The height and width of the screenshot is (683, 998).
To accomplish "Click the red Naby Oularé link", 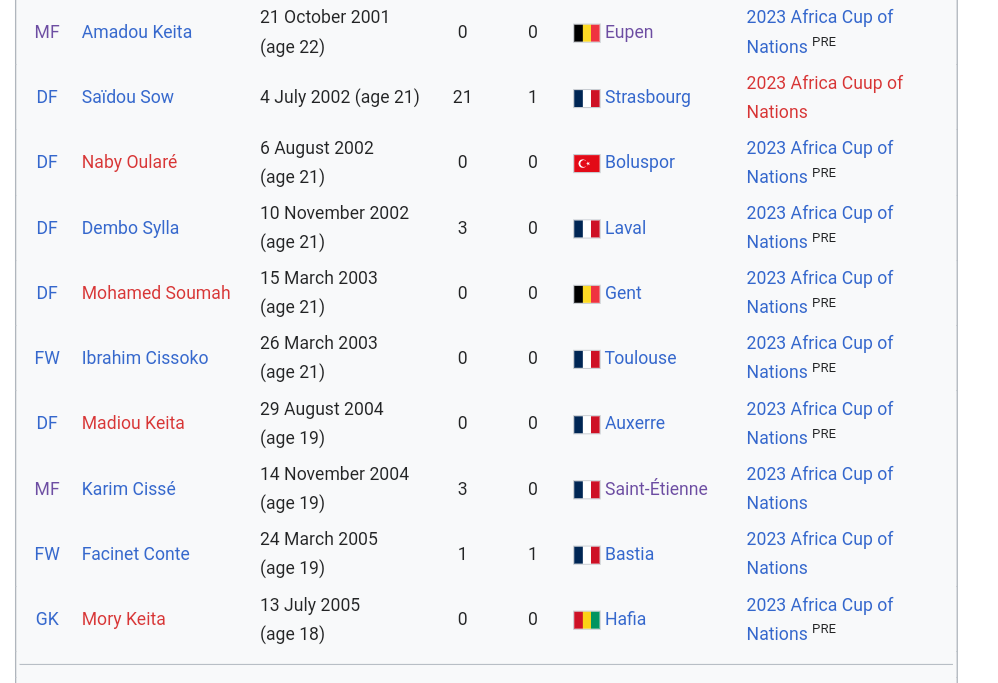I will (129, 162).
